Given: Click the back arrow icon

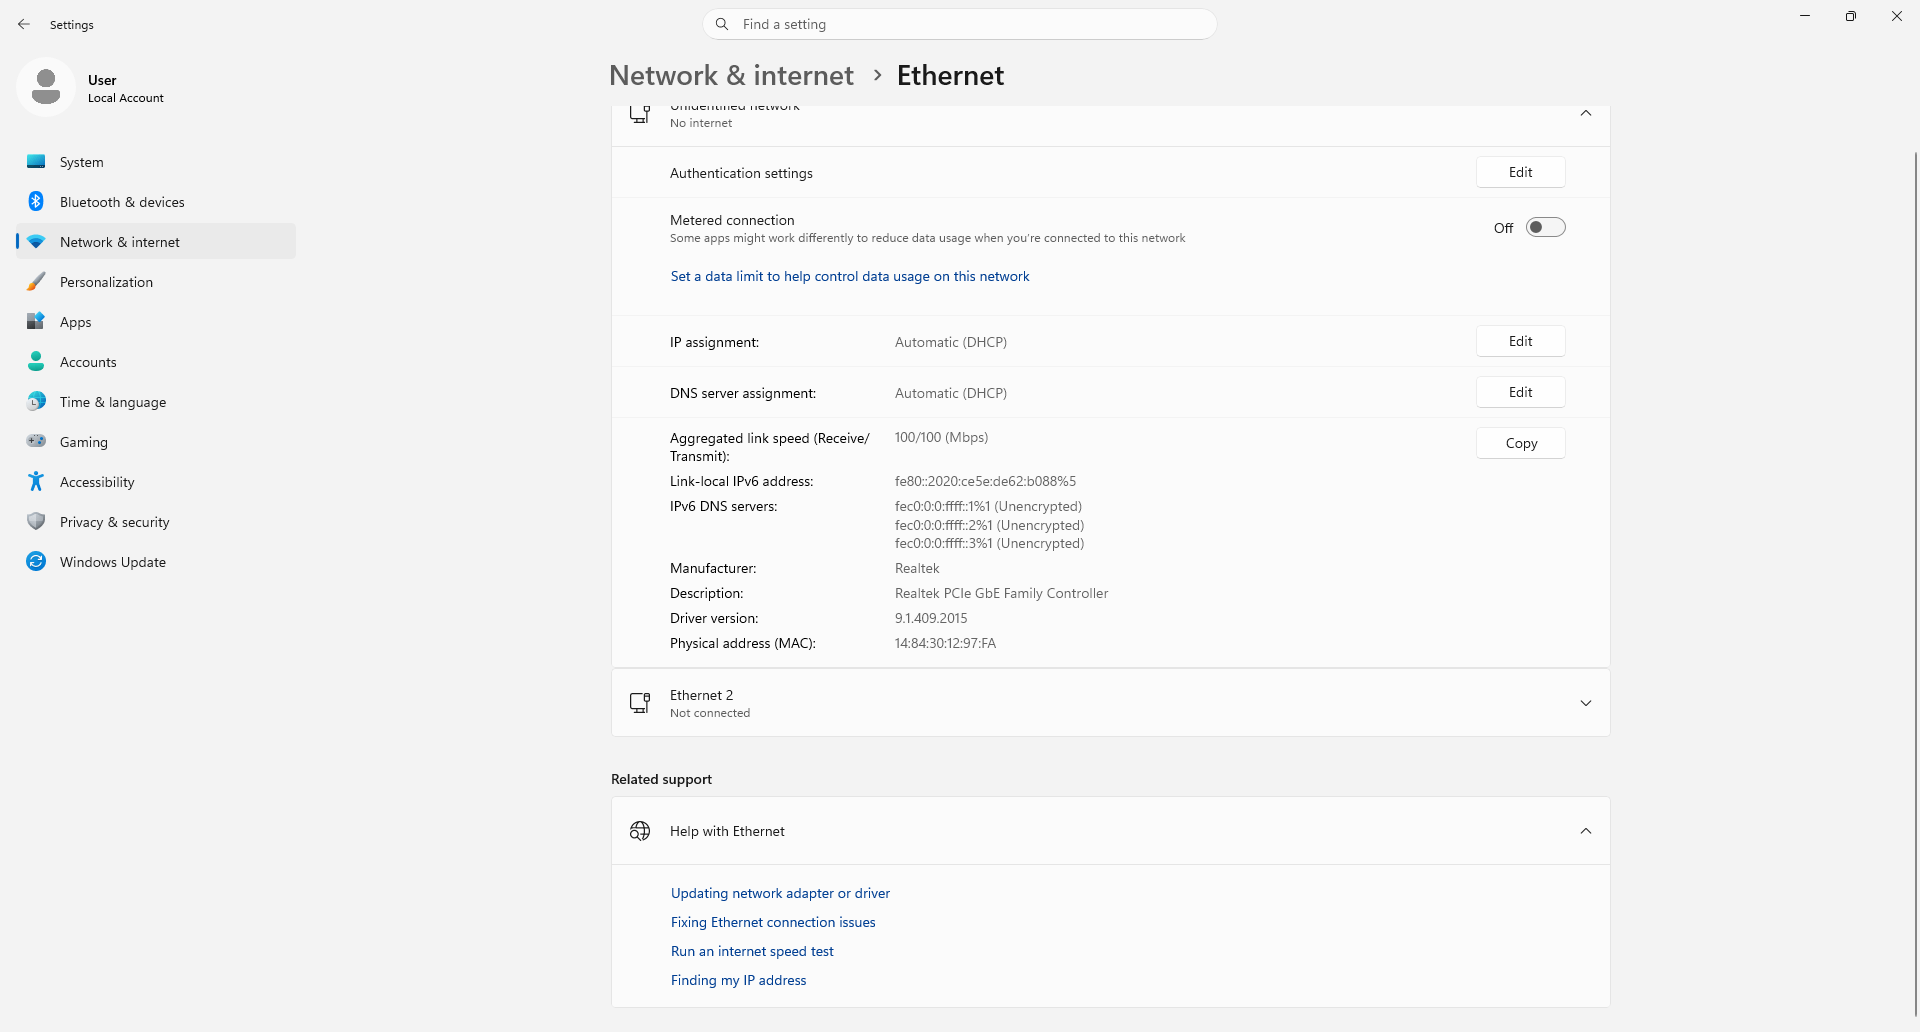Looking at the screenshot, I should 24,24.
